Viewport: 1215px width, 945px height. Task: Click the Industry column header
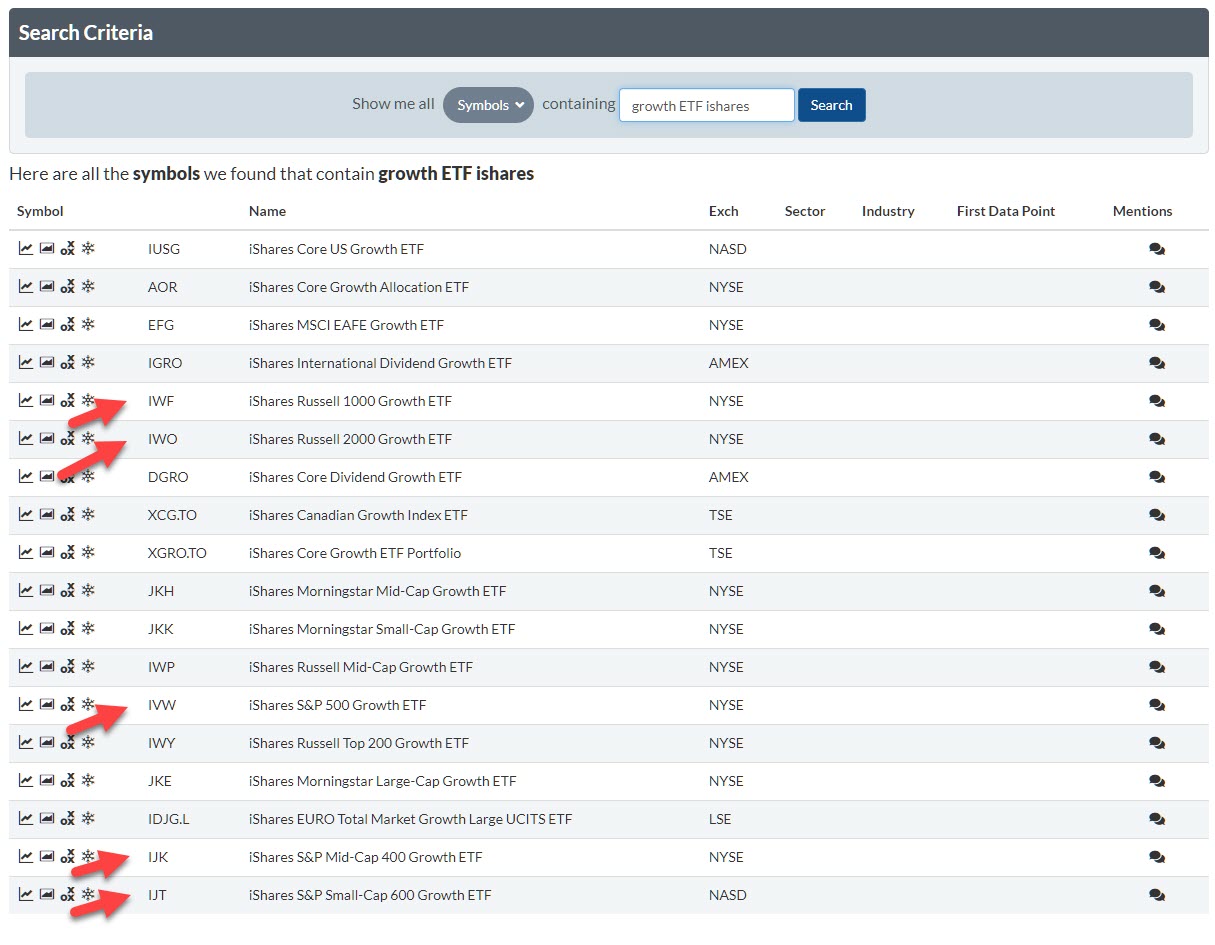(888, 211)
